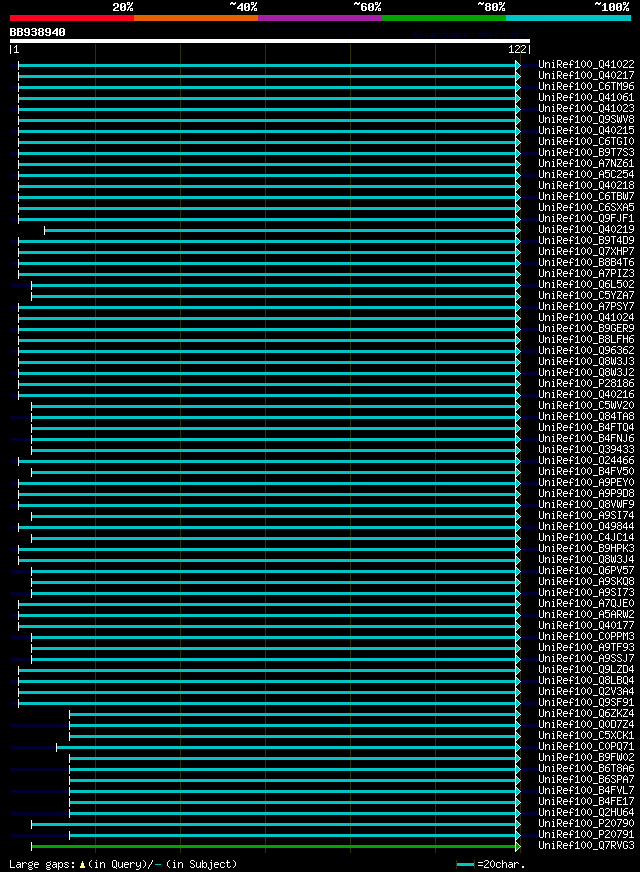Click the Large gaps legend text
640x872 pixels.
click(123, 864)
